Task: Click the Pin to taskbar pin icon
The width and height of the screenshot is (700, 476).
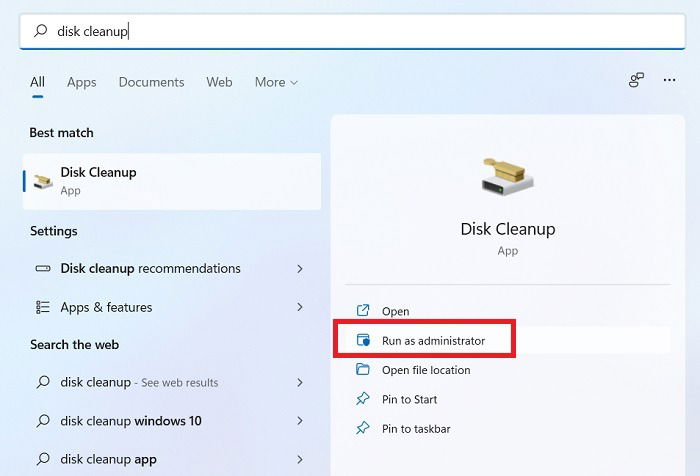Action: (362, 428)
